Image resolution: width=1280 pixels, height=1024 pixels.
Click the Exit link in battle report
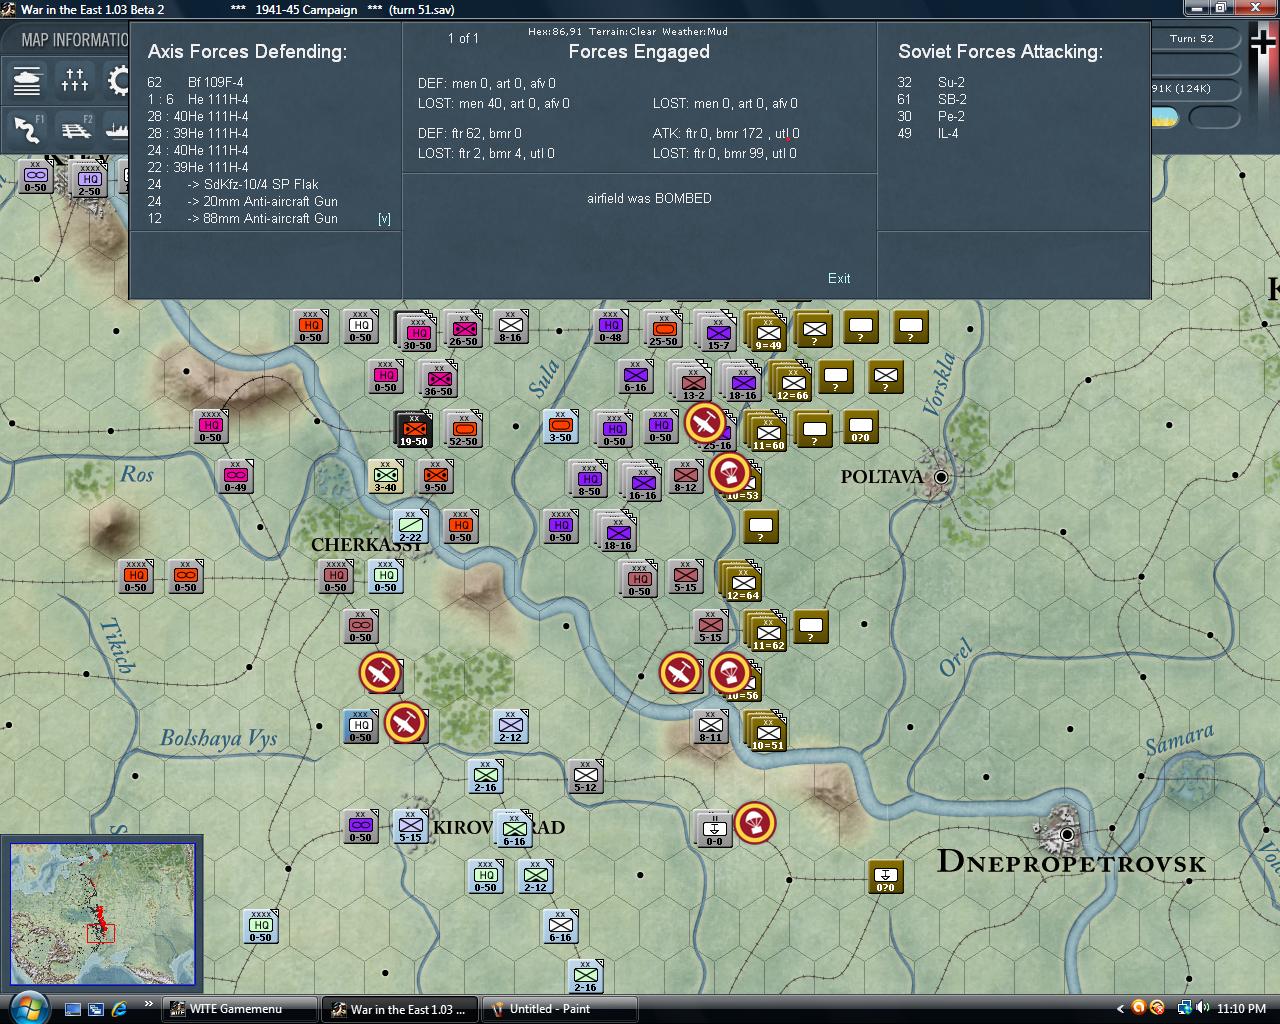(x=839, y=278)
